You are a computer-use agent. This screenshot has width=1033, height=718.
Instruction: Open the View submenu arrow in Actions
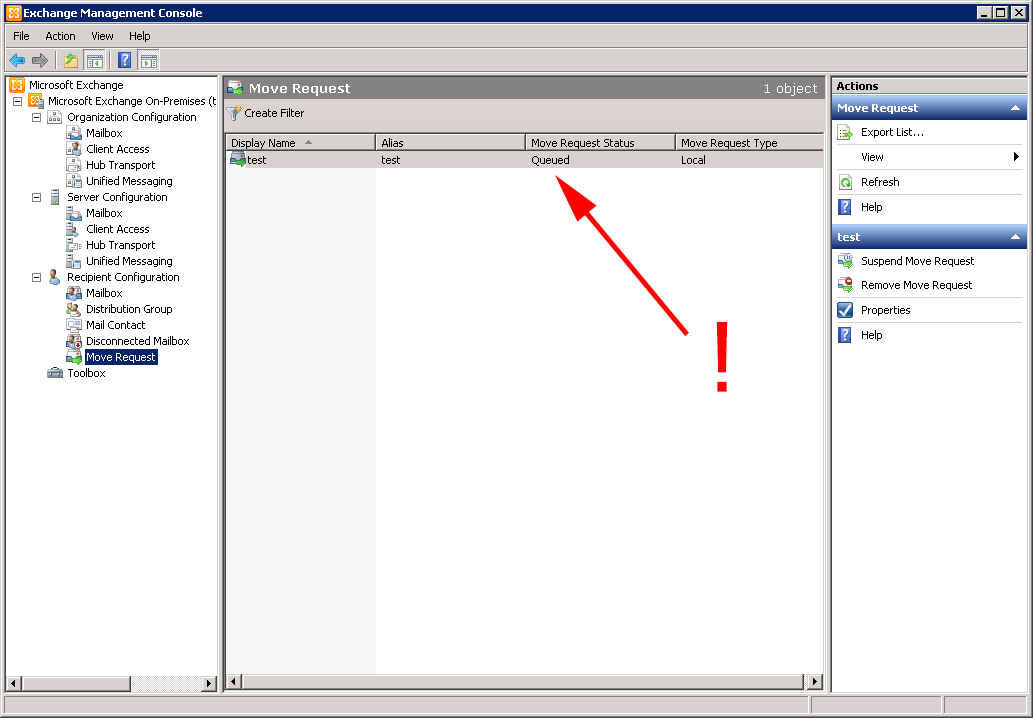pos(1016,157)
